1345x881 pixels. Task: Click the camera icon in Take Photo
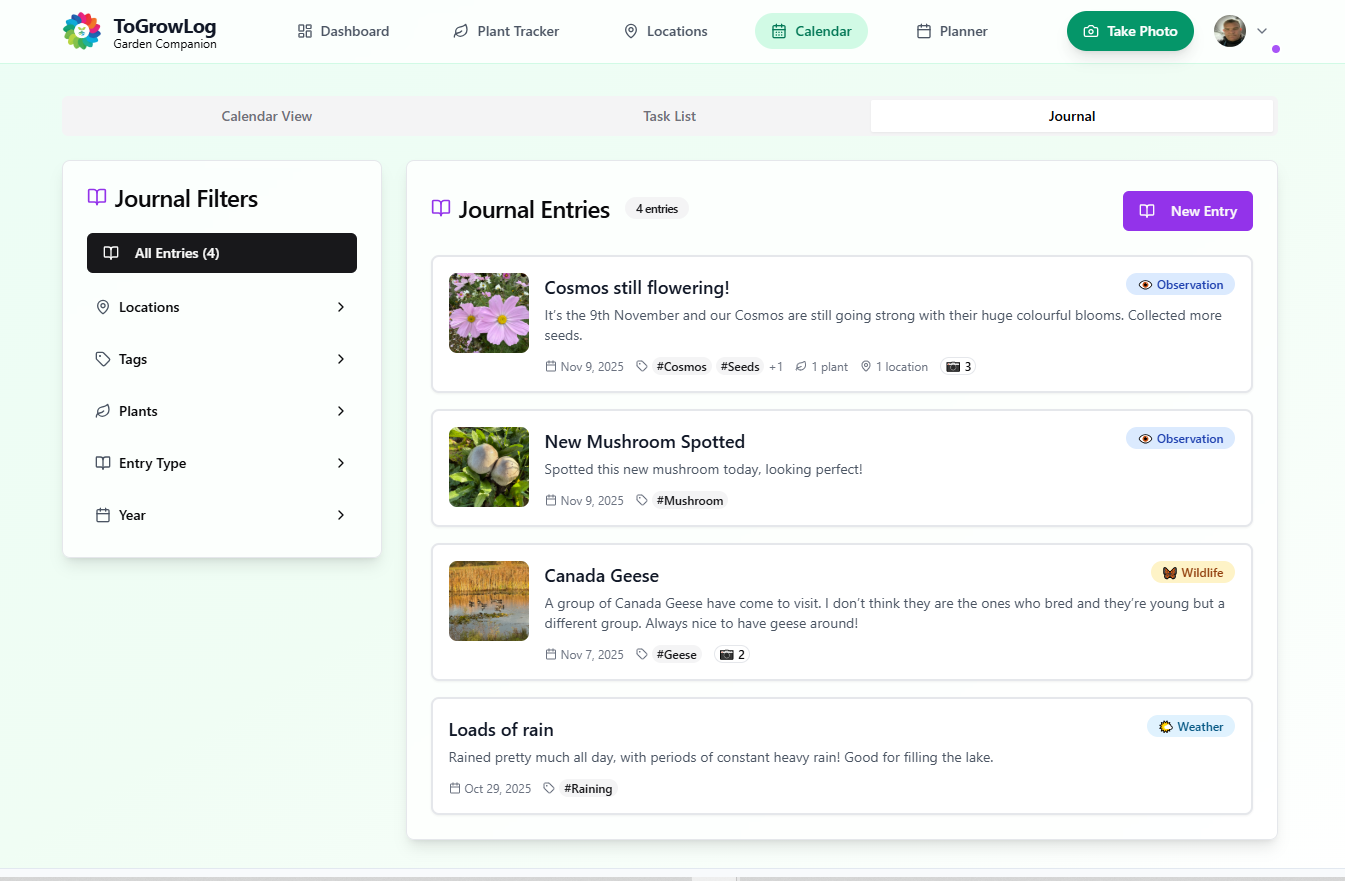pyautogui.click(x=1091, y=31)
